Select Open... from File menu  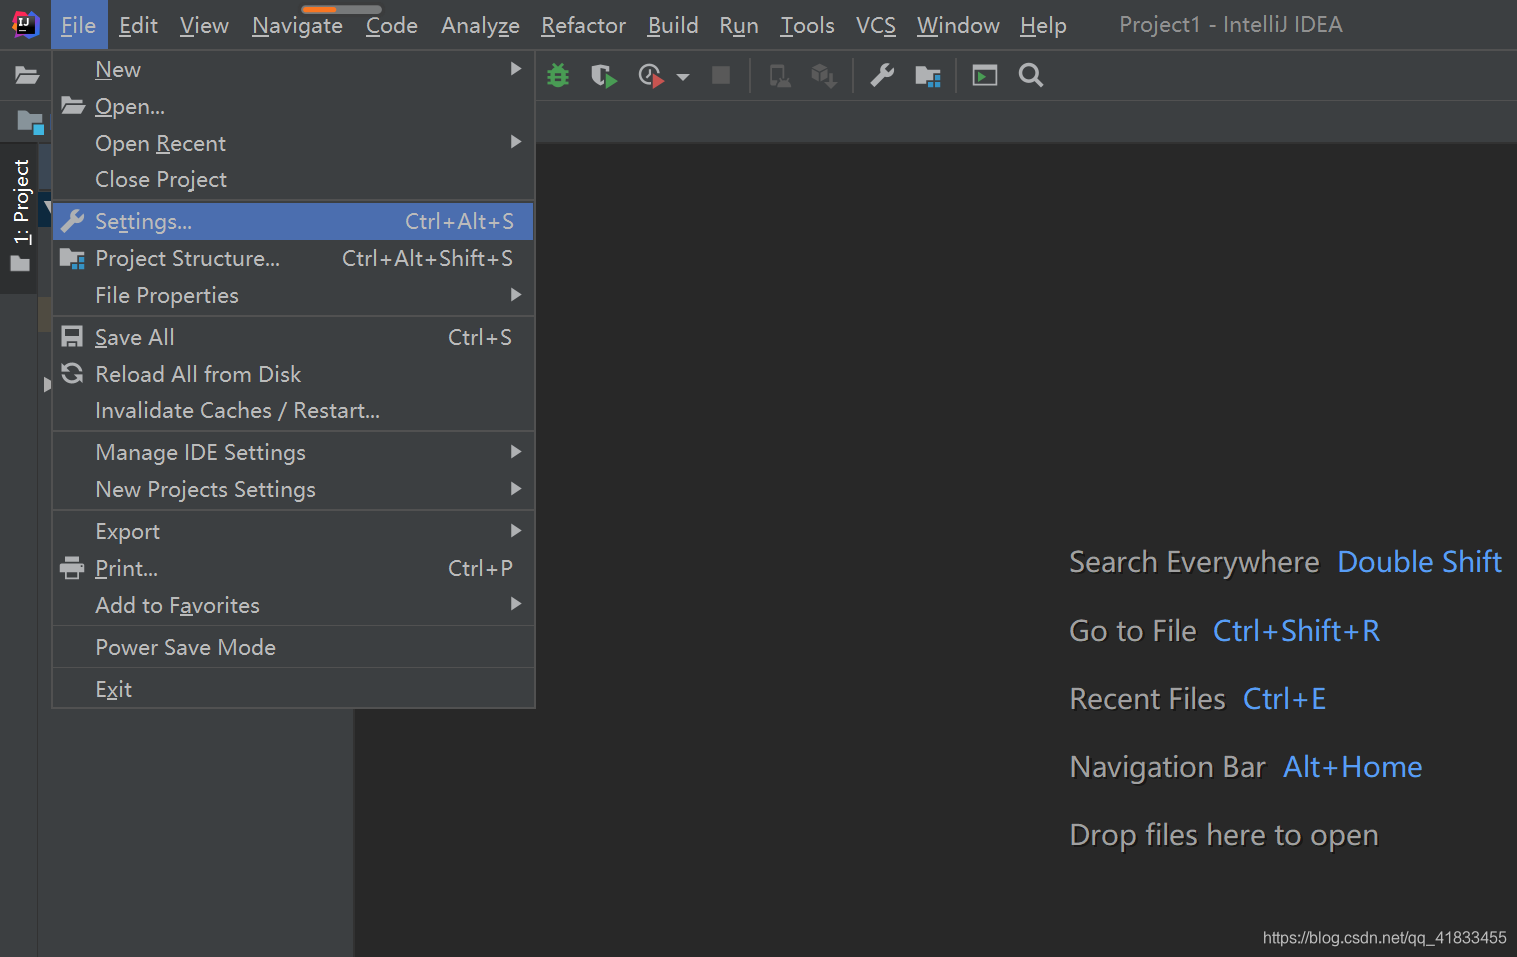[x=293, y=106]
